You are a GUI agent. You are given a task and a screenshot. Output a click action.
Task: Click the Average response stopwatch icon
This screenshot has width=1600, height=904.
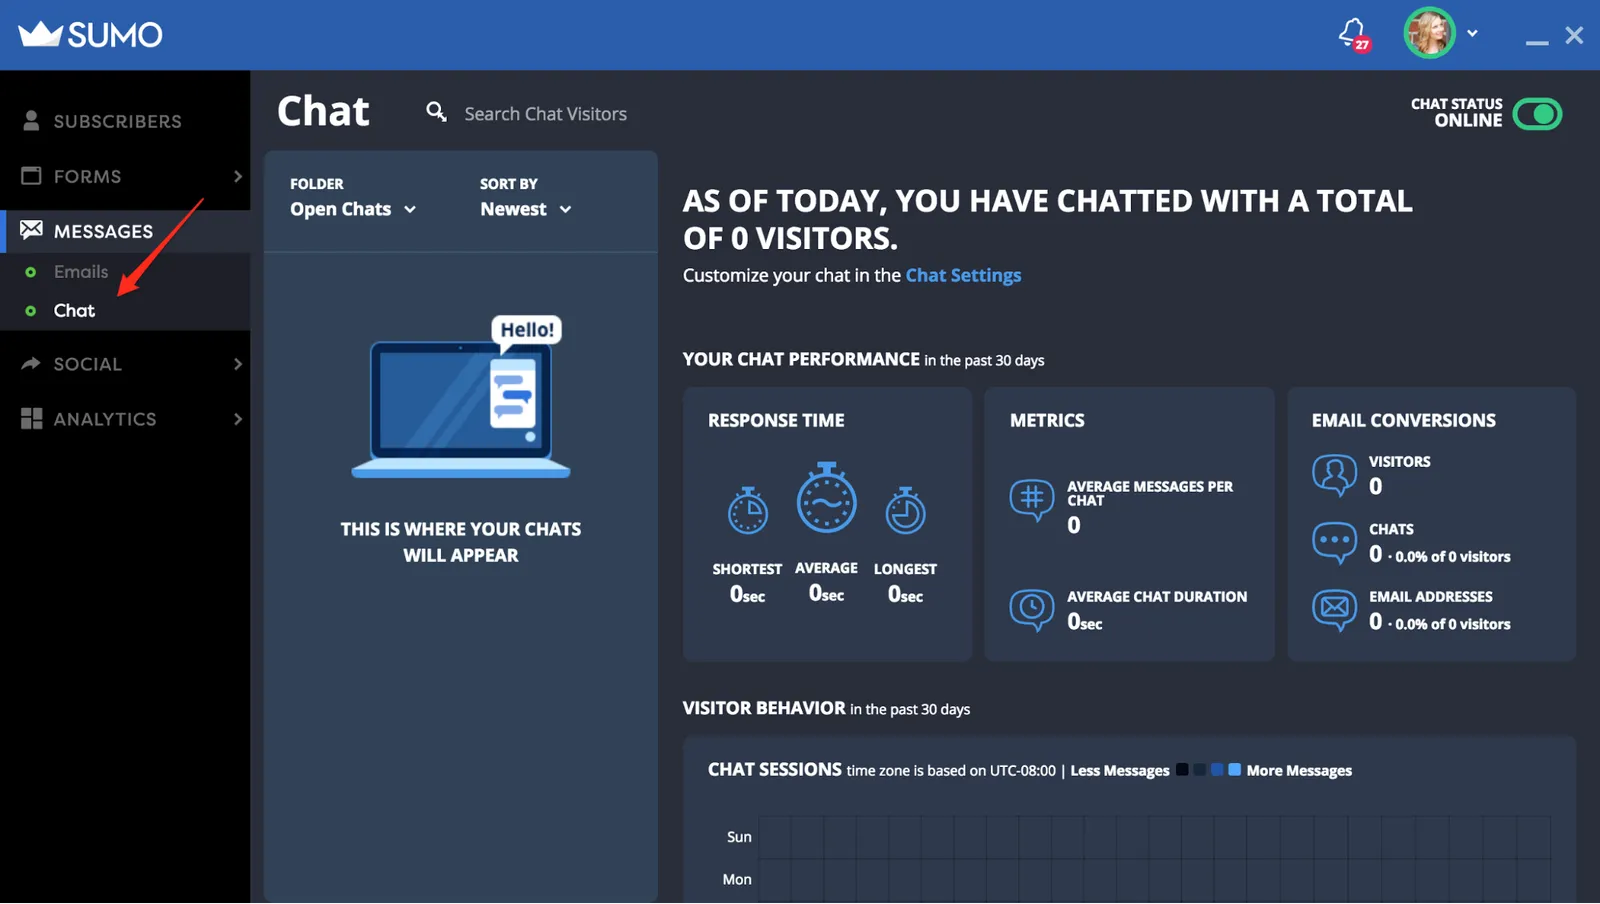tap(826, 498)
